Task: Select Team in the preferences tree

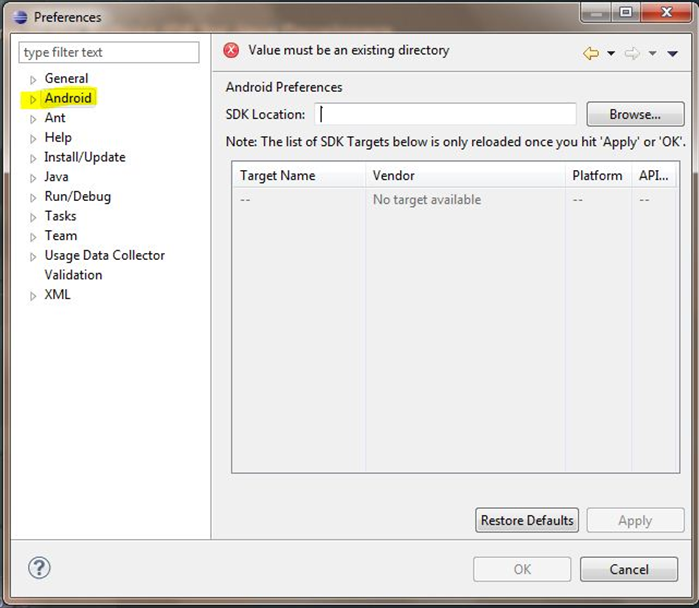Action: click(x=61, y=235)
